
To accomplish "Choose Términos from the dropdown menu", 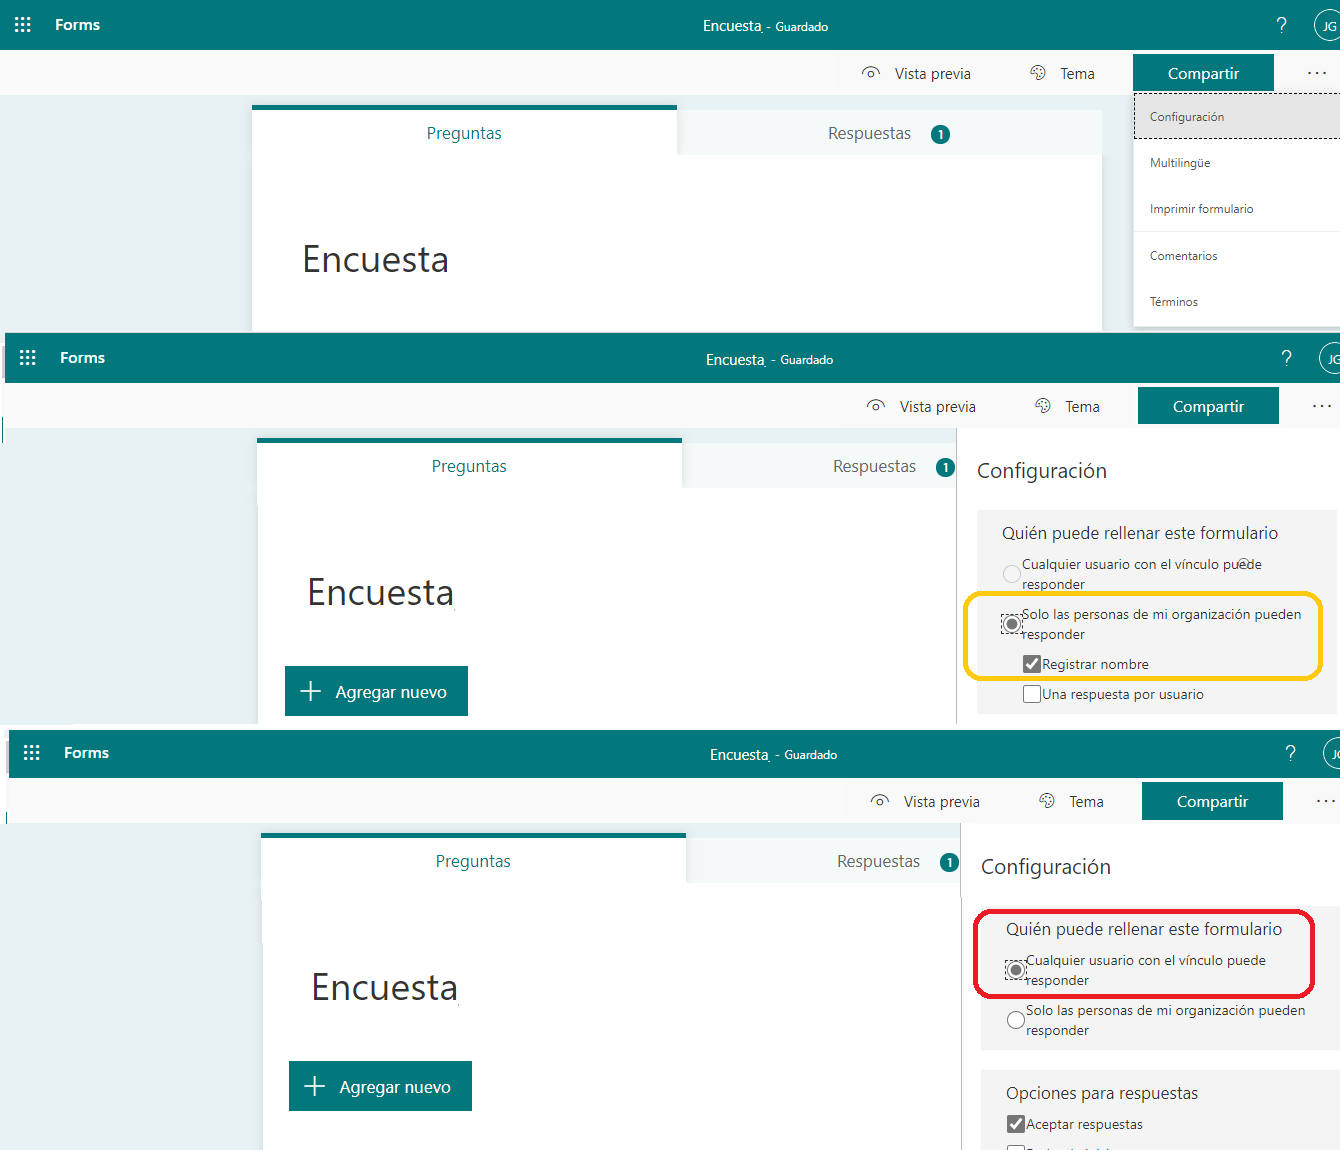I will (x=1238, y=302).
